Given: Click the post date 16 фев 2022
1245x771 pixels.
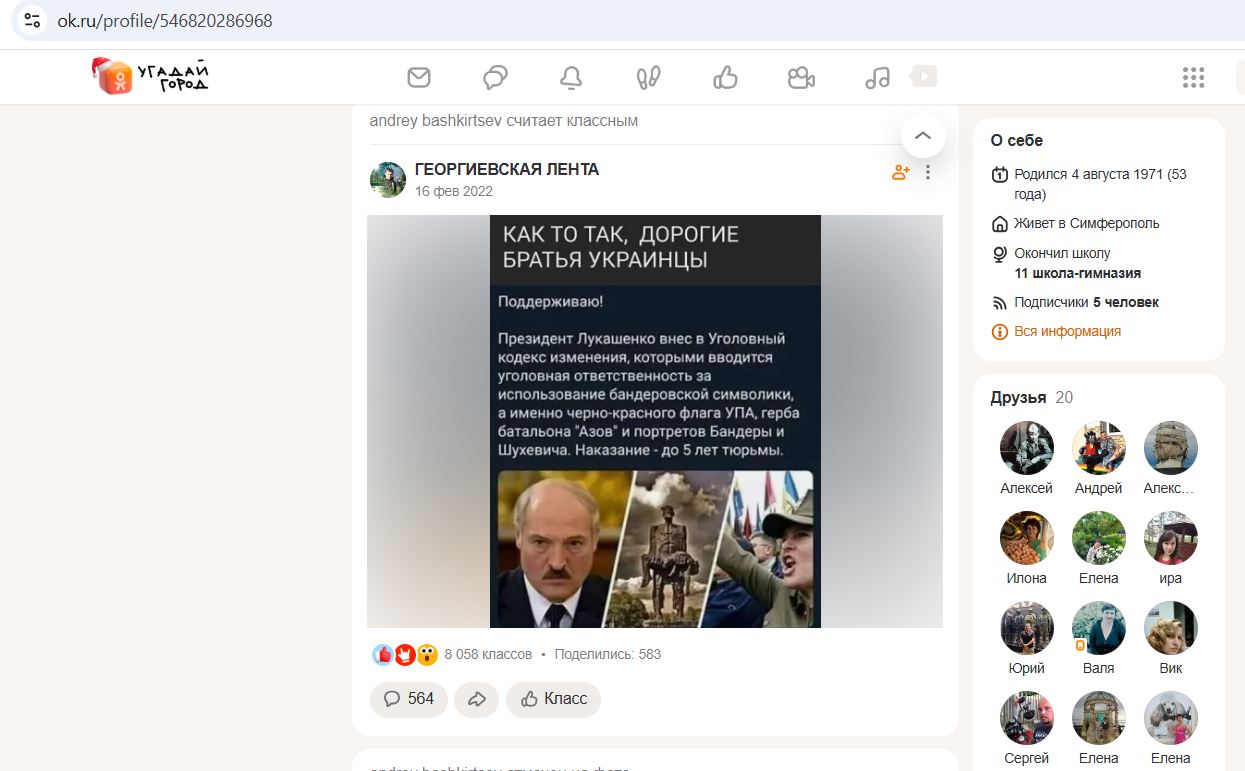Looking at the screenshot, I should click(454, 192).
